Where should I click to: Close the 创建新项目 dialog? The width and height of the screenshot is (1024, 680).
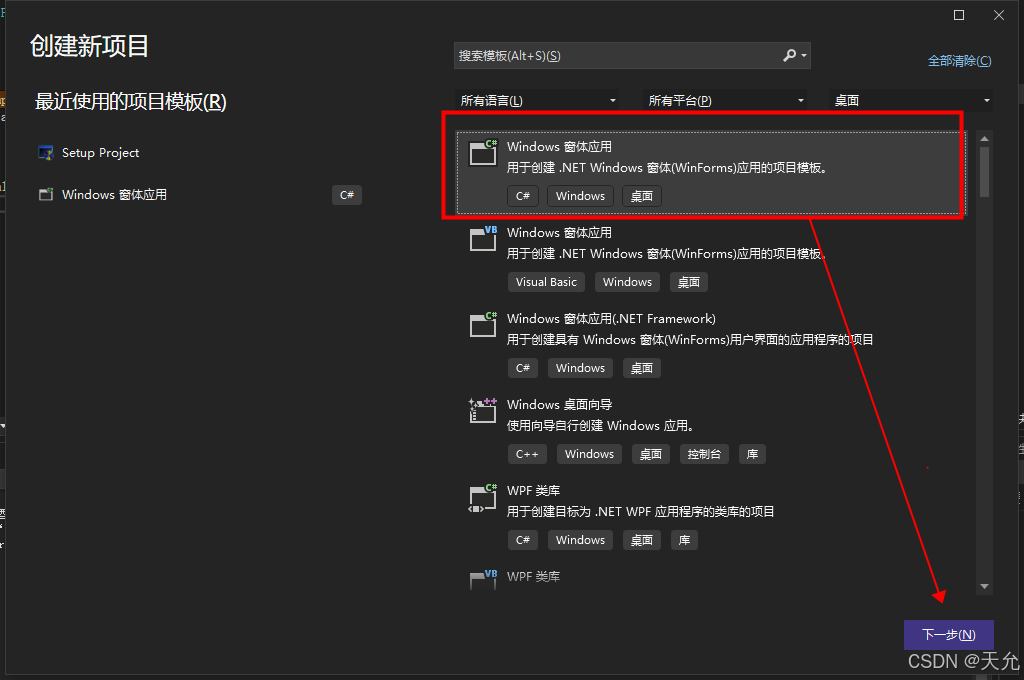tap(999, 15)
